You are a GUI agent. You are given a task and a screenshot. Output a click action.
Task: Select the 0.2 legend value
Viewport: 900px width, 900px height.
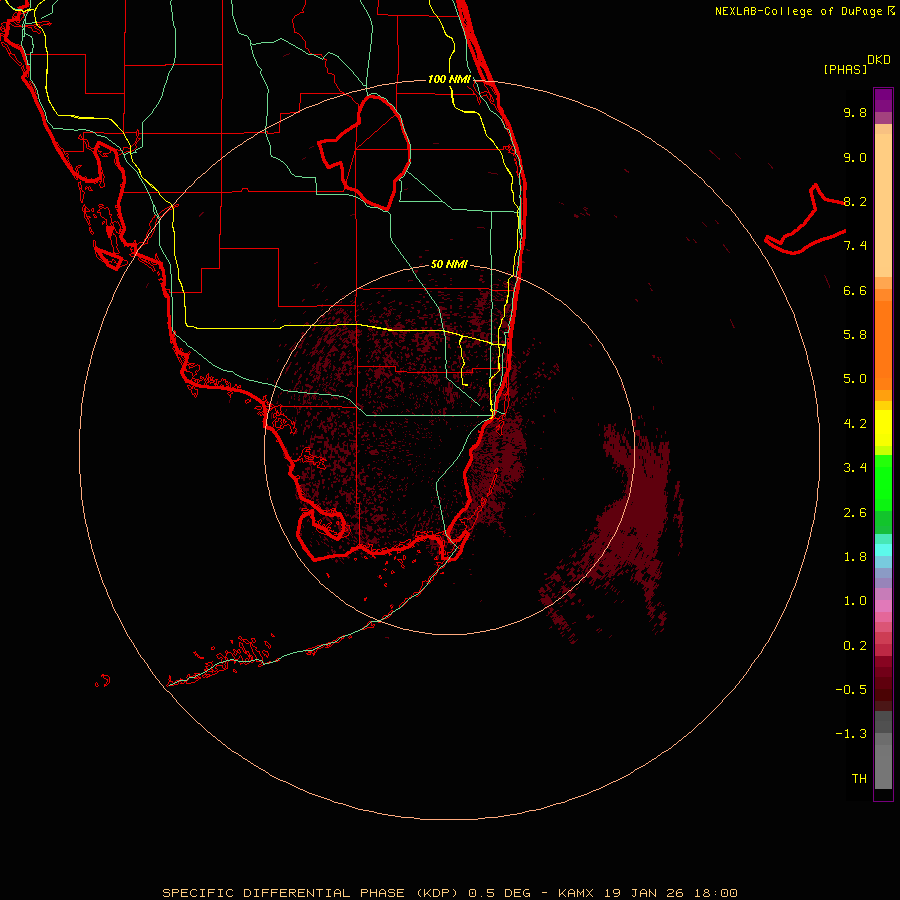(855, 646)
